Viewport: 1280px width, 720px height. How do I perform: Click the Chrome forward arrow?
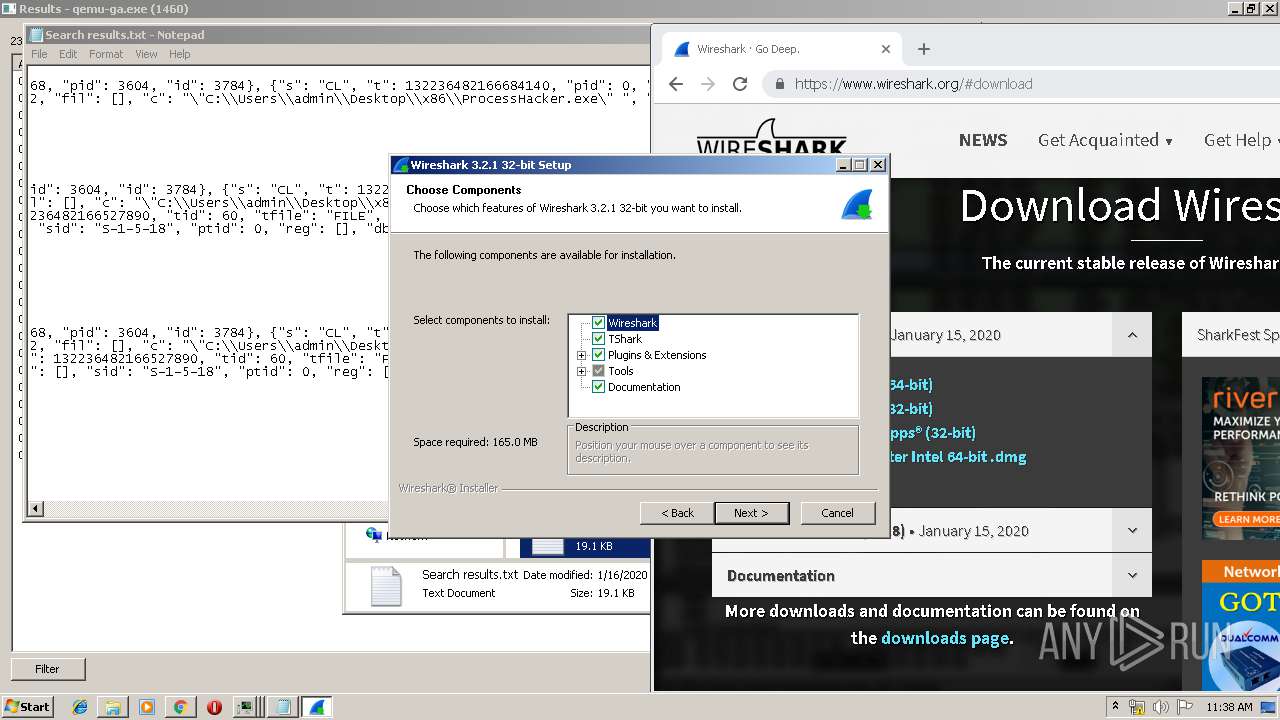[708, 84]
